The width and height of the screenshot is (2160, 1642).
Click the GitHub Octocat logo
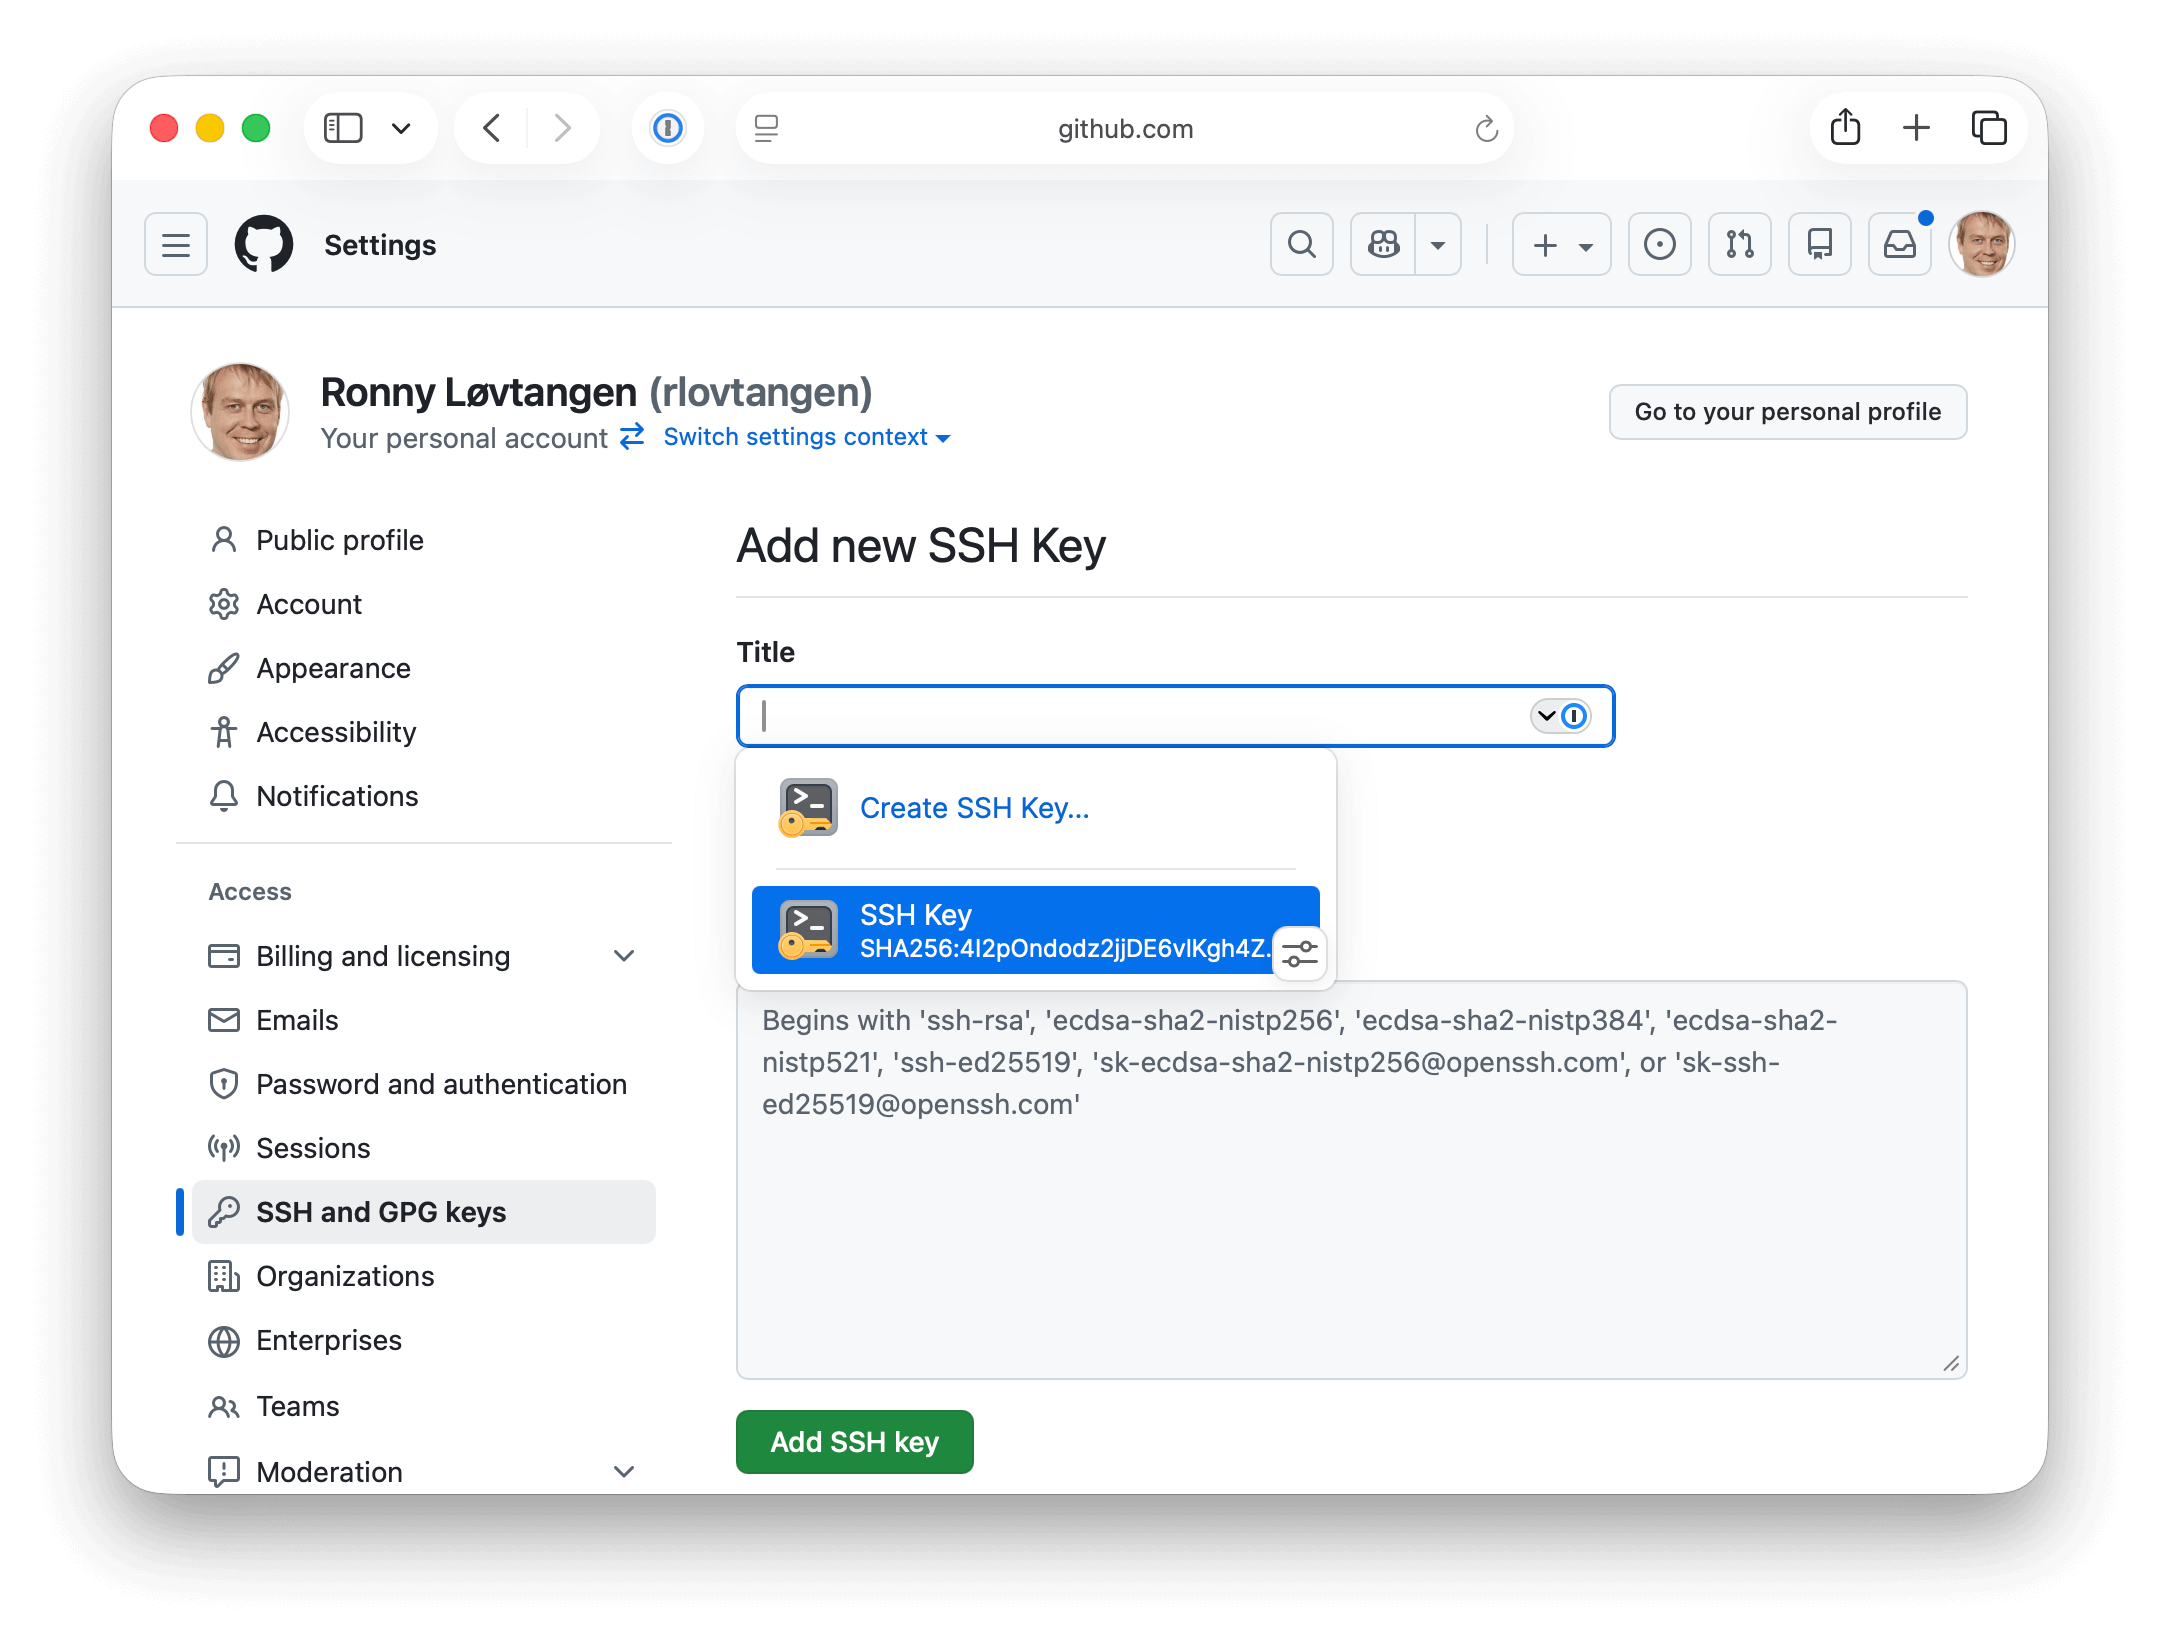tap(264, 244)
